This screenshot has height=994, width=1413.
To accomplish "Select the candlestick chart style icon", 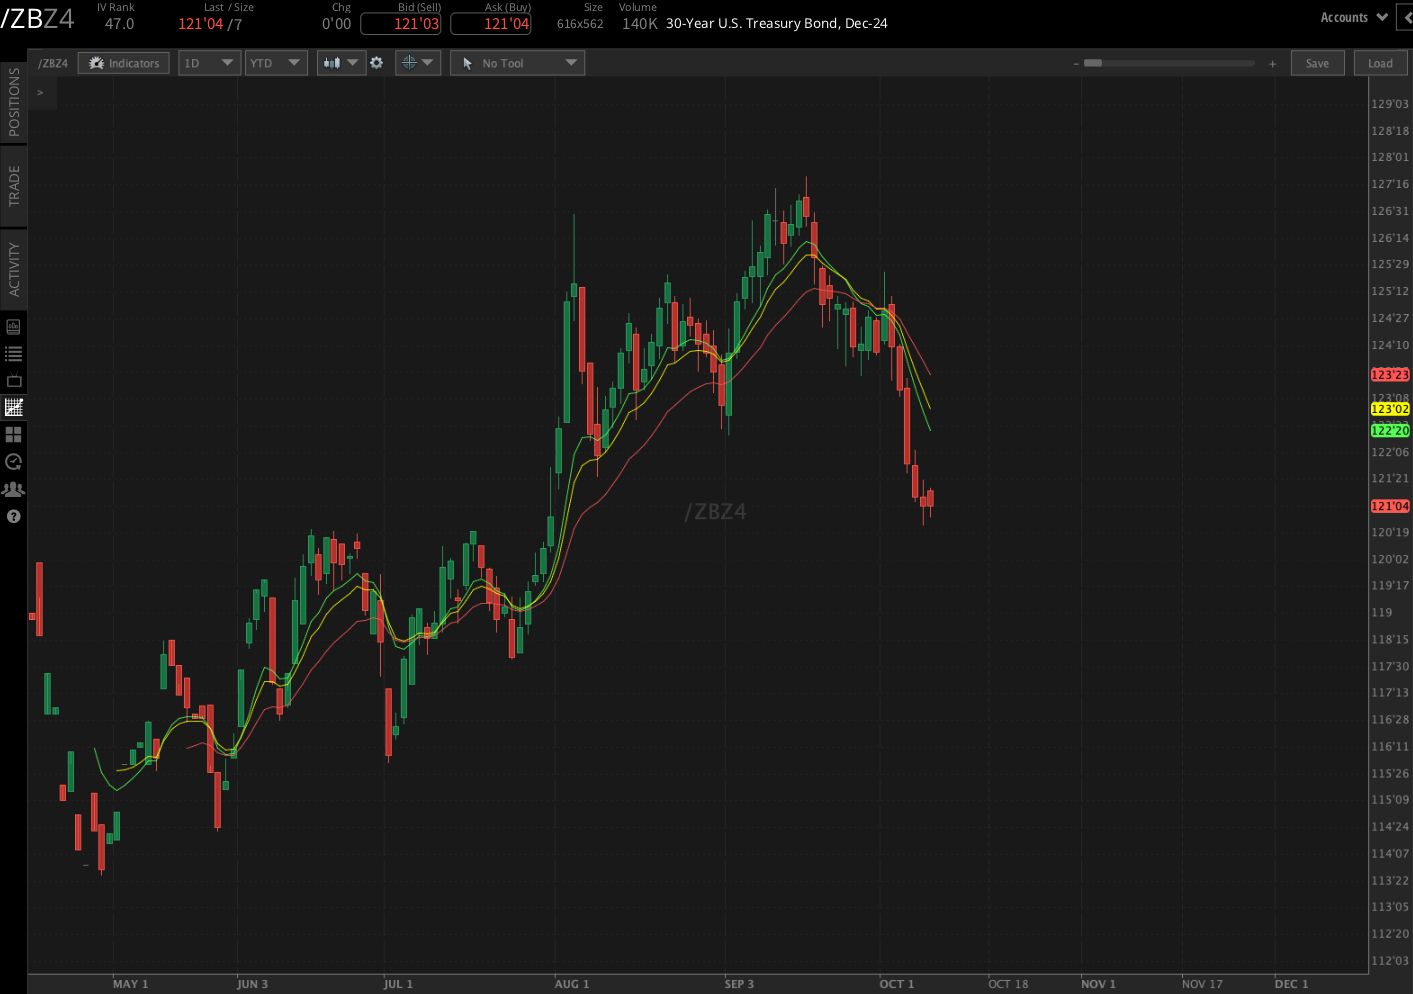I will coord(335,62).
